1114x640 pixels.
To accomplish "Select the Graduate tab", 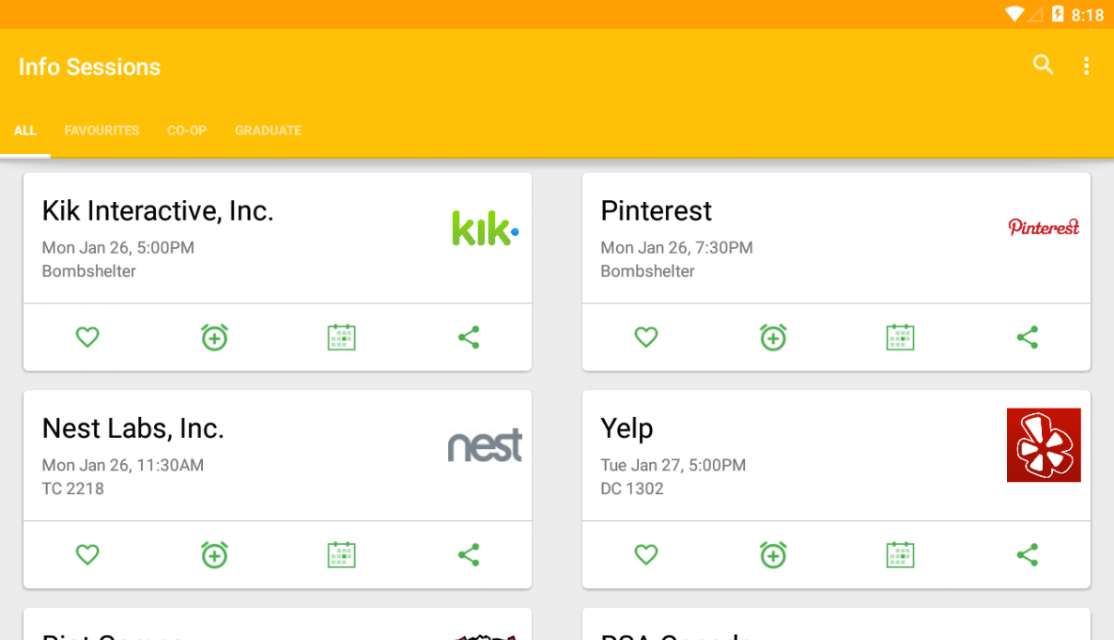I will click(x=268, y=131).
